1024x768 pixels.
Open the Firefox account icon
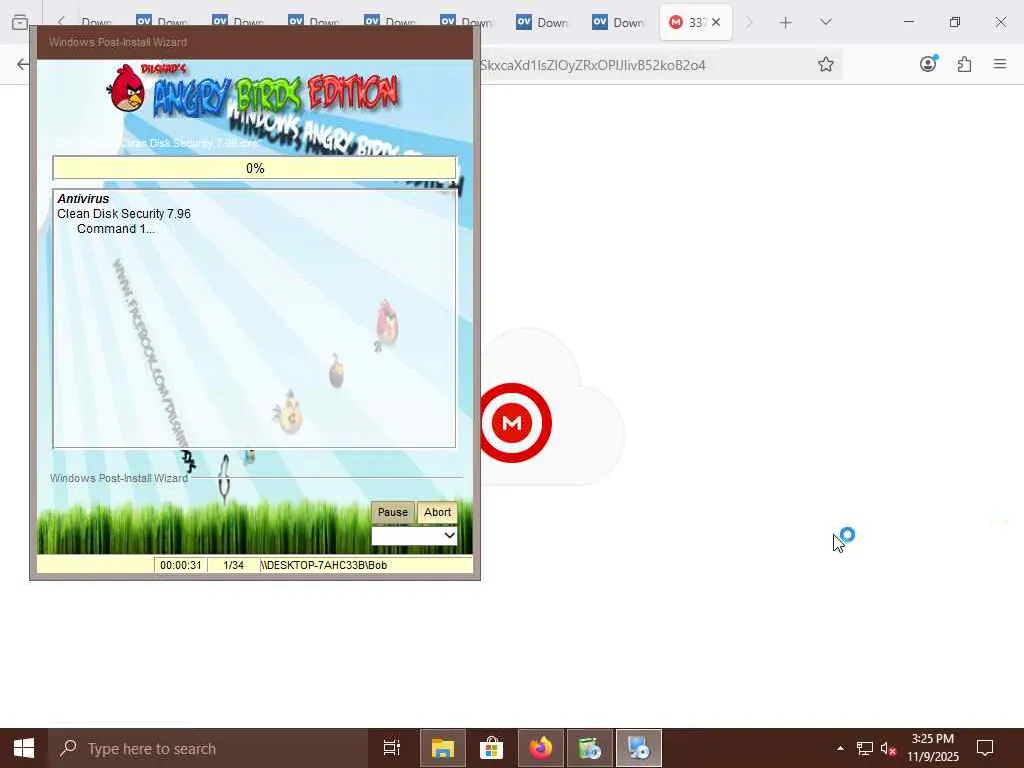(928, 63)
